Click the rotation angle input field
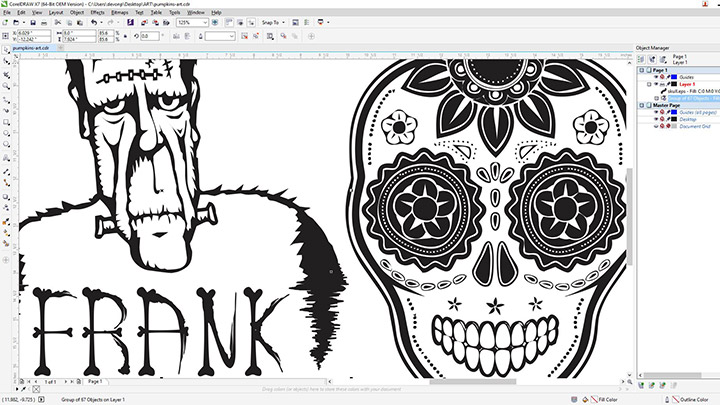This screenshot has width=720, height=405. [x=150, y=36]
